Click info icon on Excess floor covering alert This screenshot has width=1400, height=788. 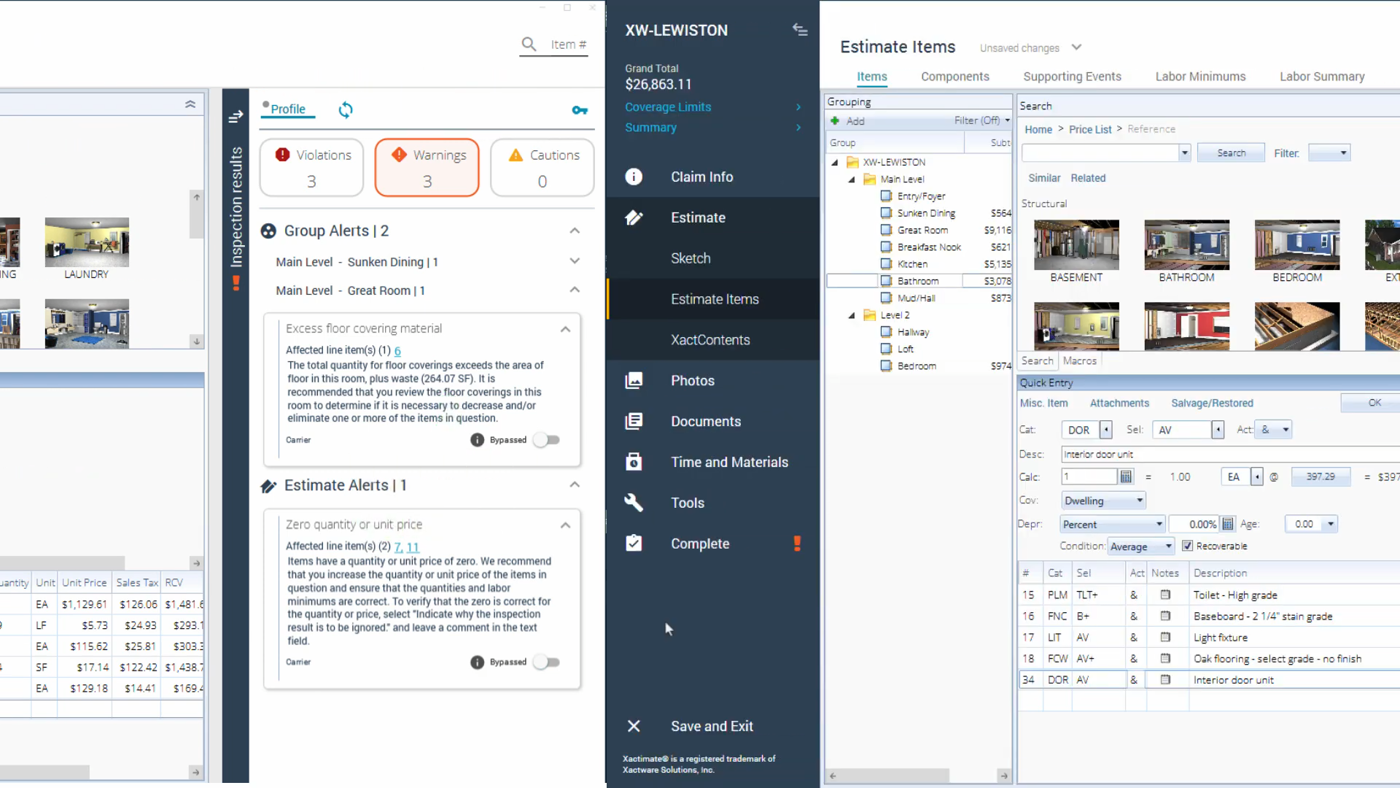click(477, 440)
